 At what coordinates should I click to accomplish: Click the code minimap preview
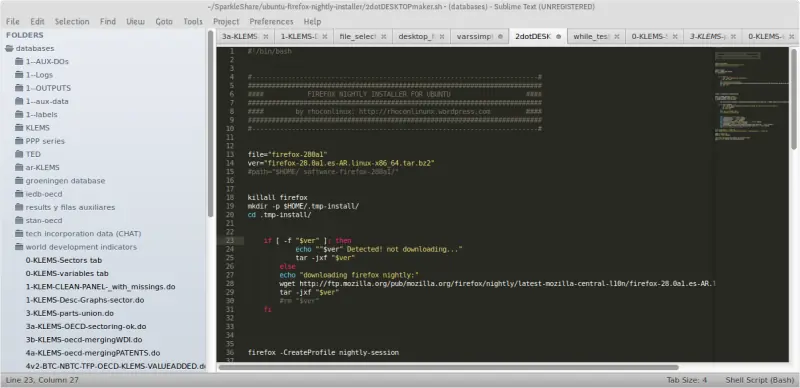coord(751,97)
